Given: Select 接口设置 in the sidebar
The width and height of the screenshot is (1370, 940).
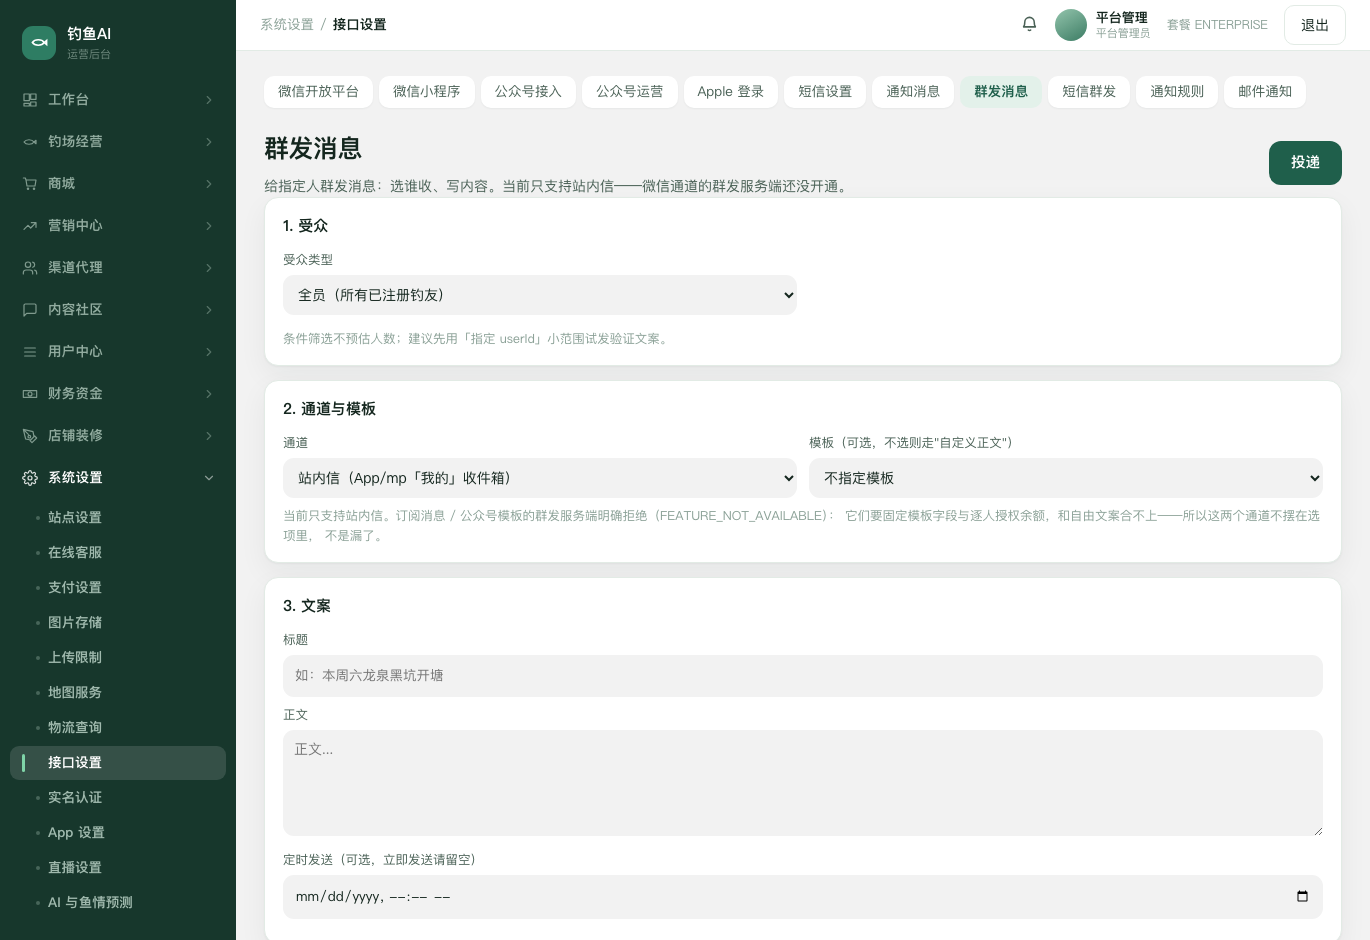Looking at the screenshot, I should [118, 763].
